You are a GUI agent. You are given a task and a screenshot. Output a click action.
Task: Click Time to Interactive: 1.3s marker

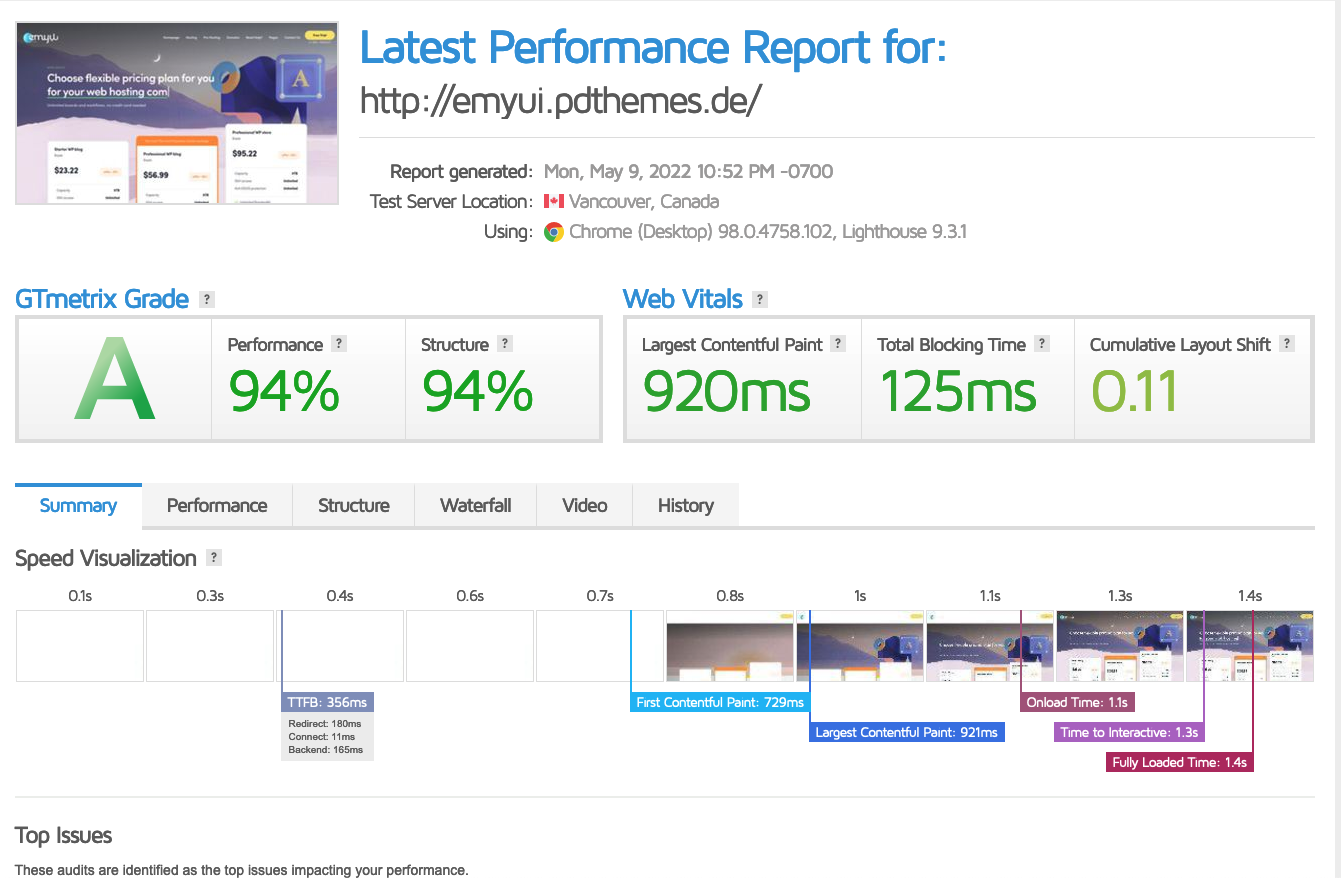pos(1130,732)
